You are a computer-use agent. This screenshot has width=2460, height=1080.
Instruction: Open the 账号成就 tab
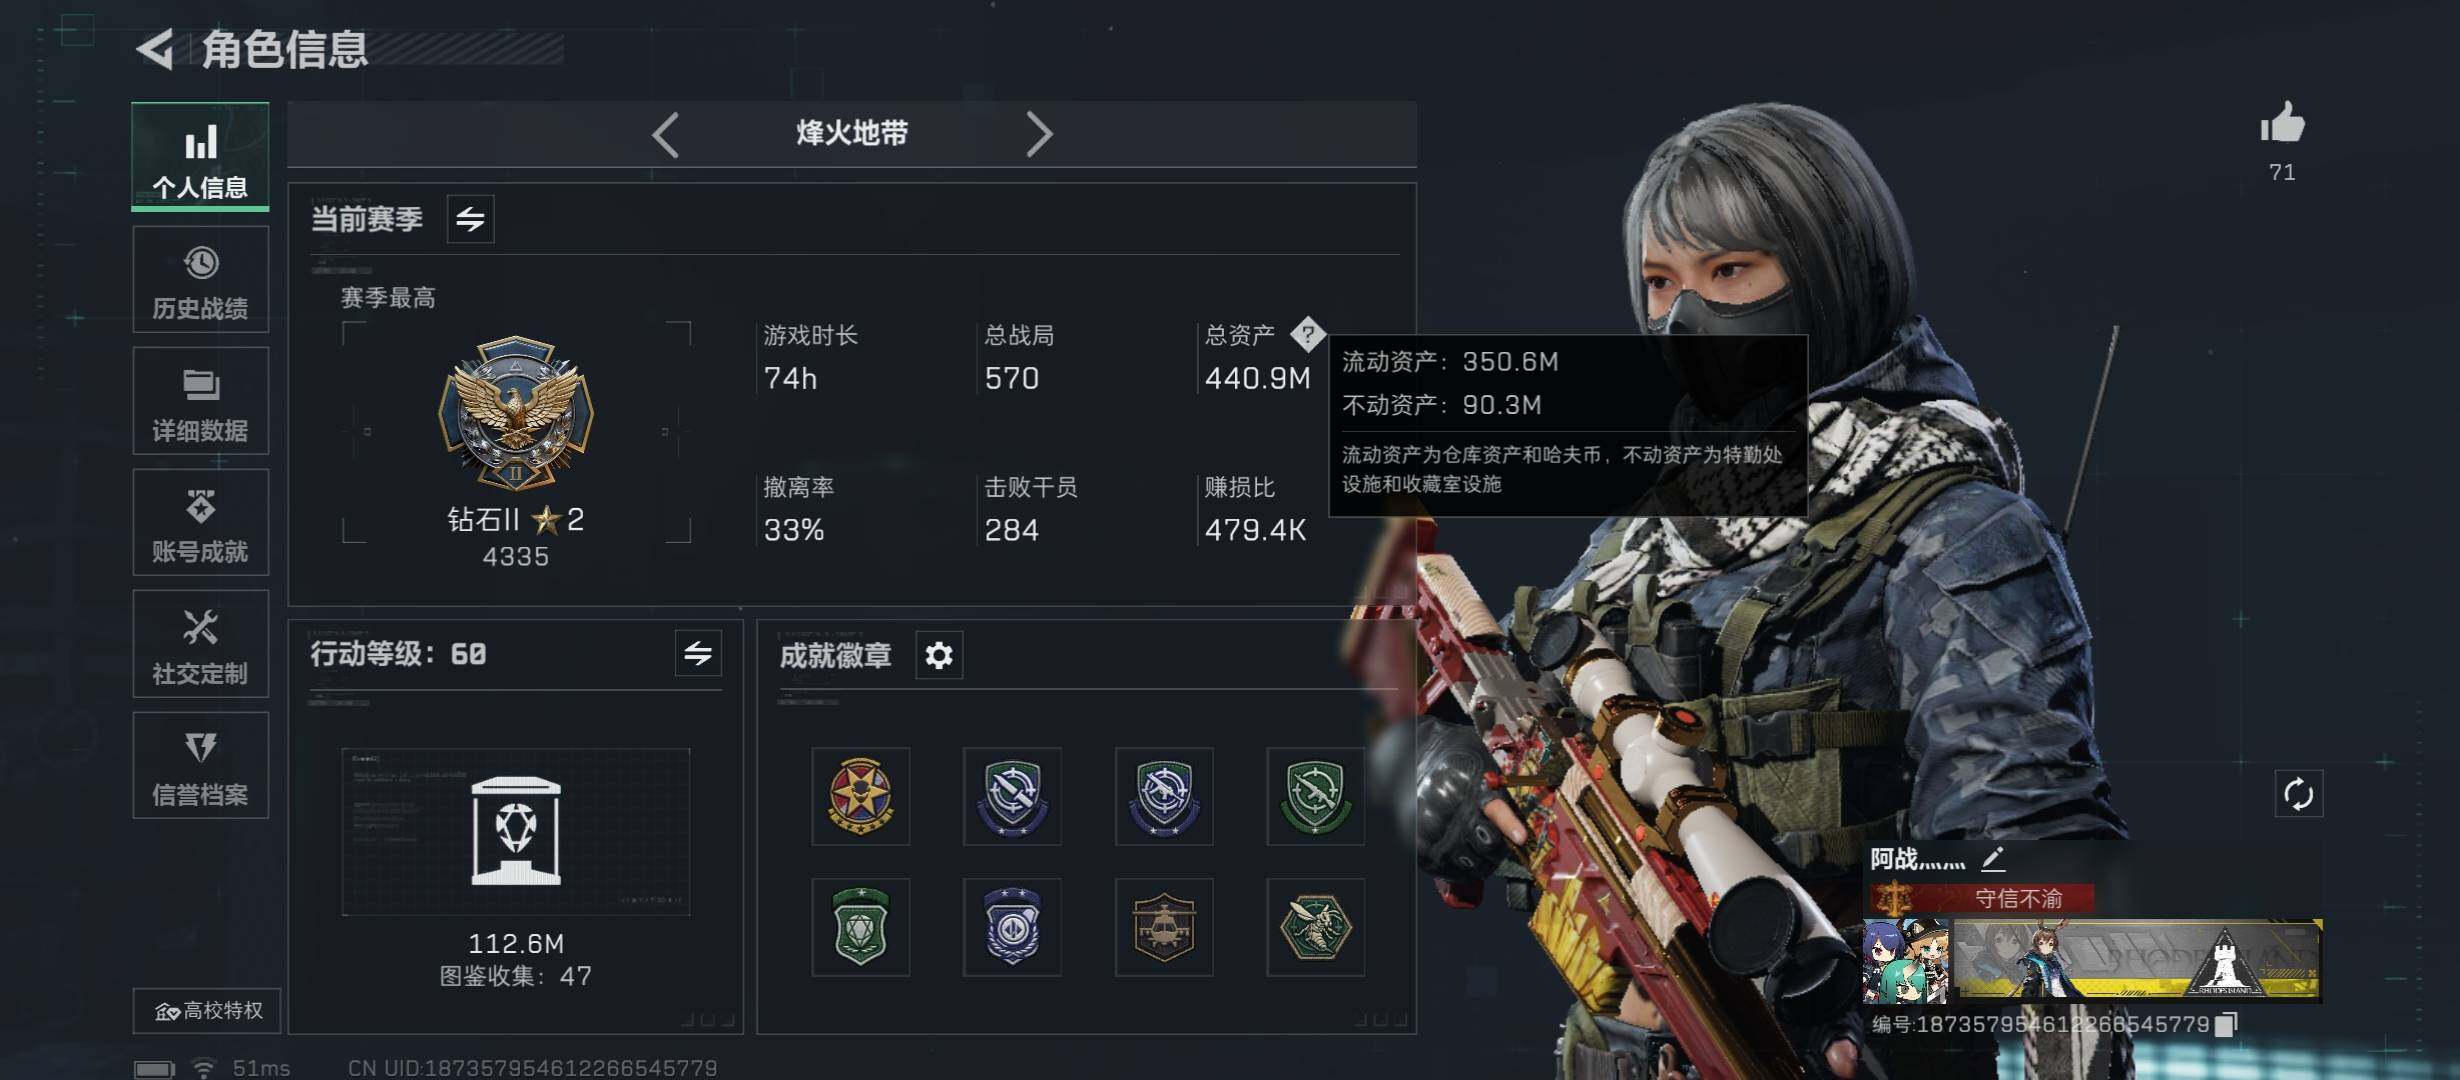click(x=200, y=523)
